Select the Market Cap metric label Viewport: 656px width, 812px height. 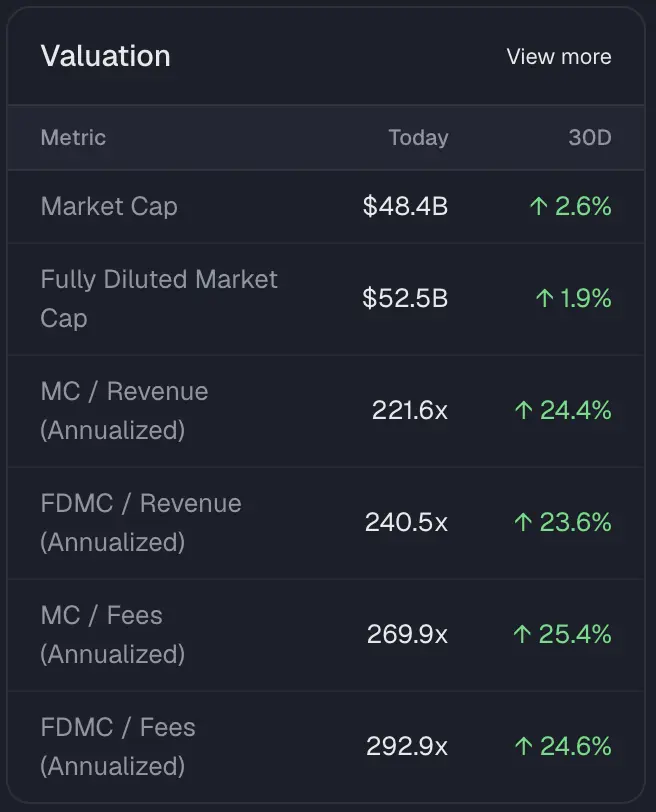[x=109, y=207]
